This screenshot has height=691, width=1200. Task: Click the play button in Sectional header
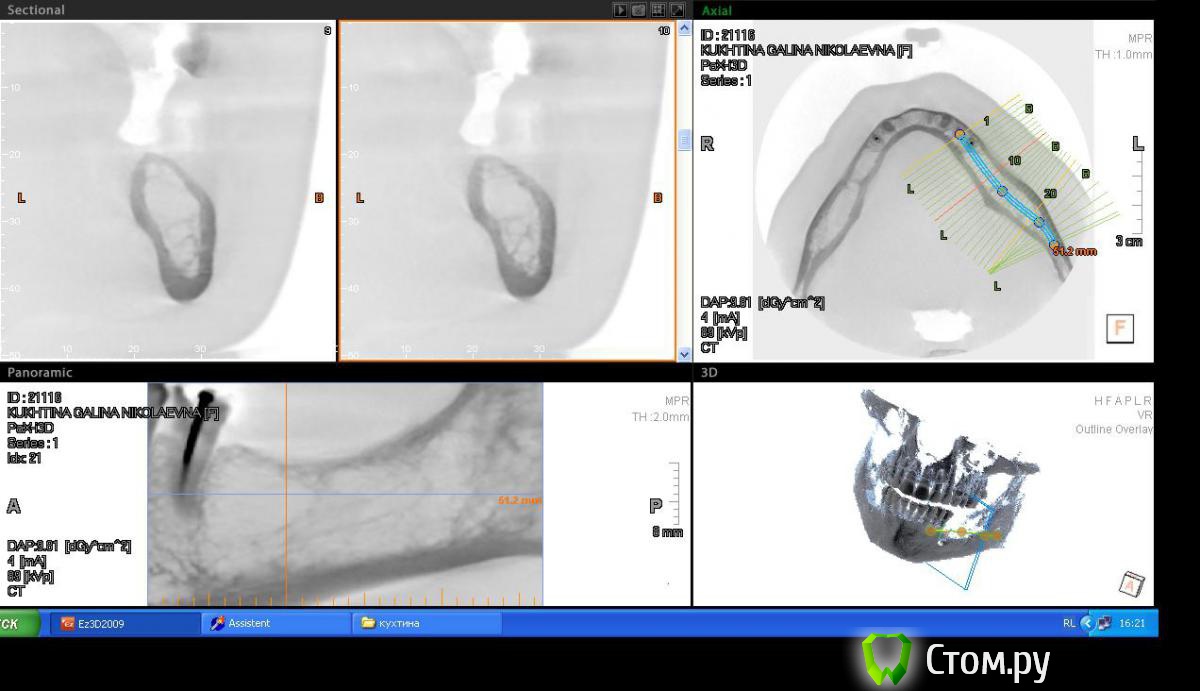(621, 10)
